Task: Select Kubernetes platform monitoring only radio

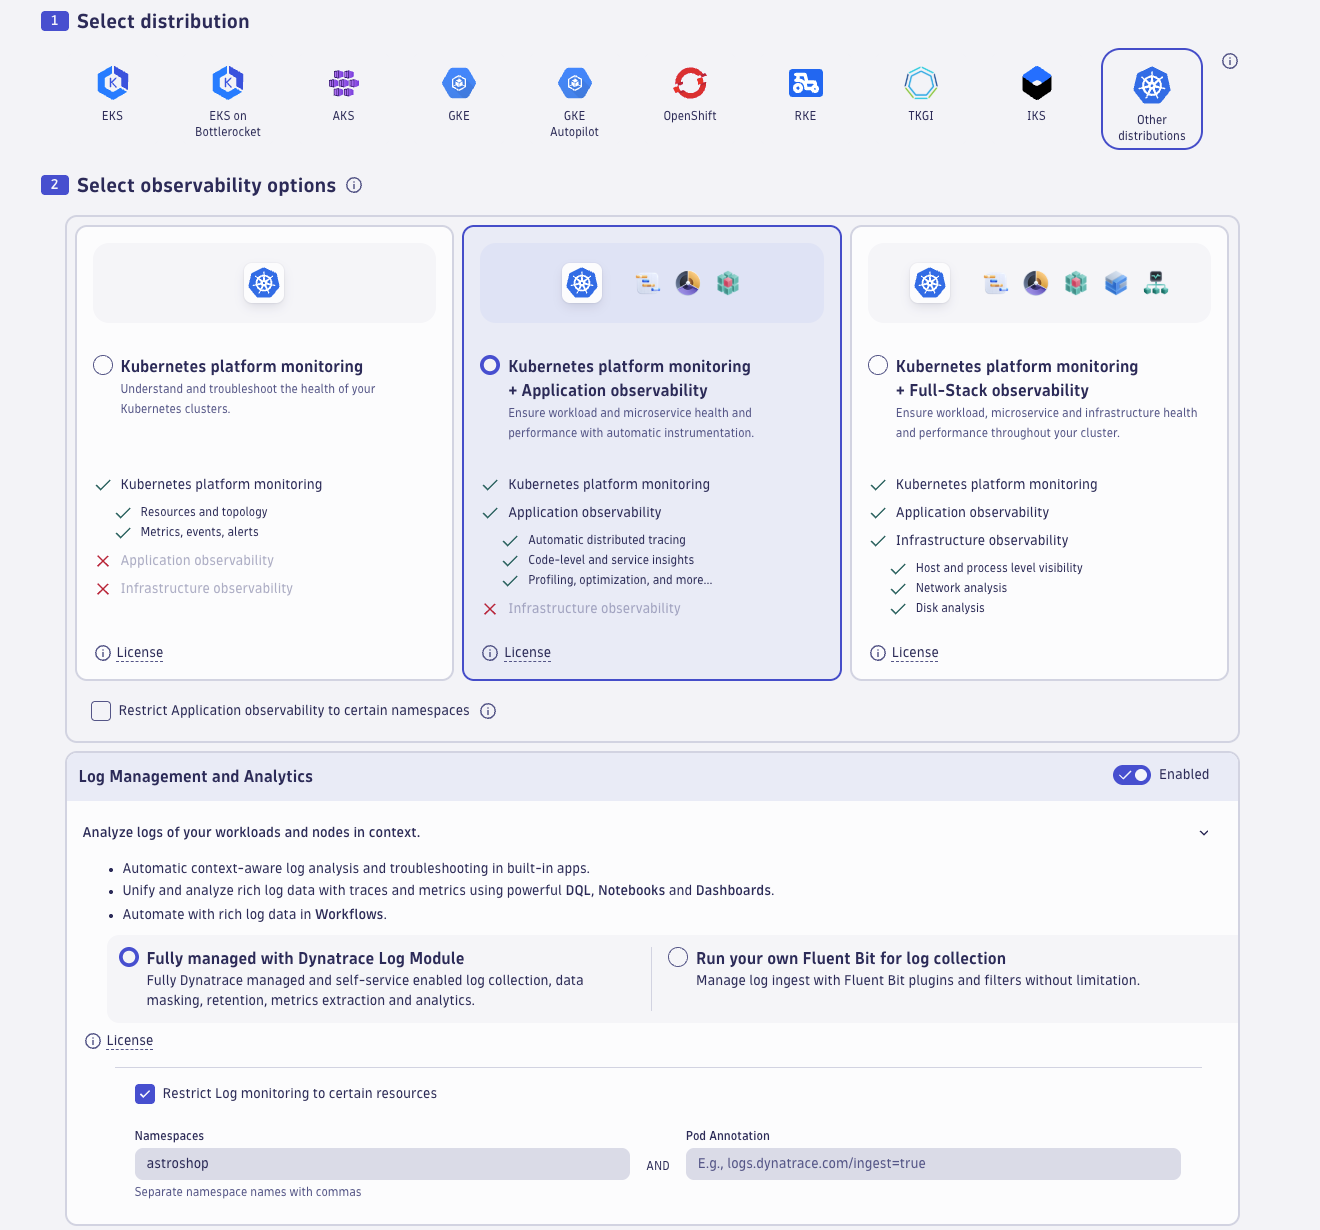Action: [x=103, y=365]
